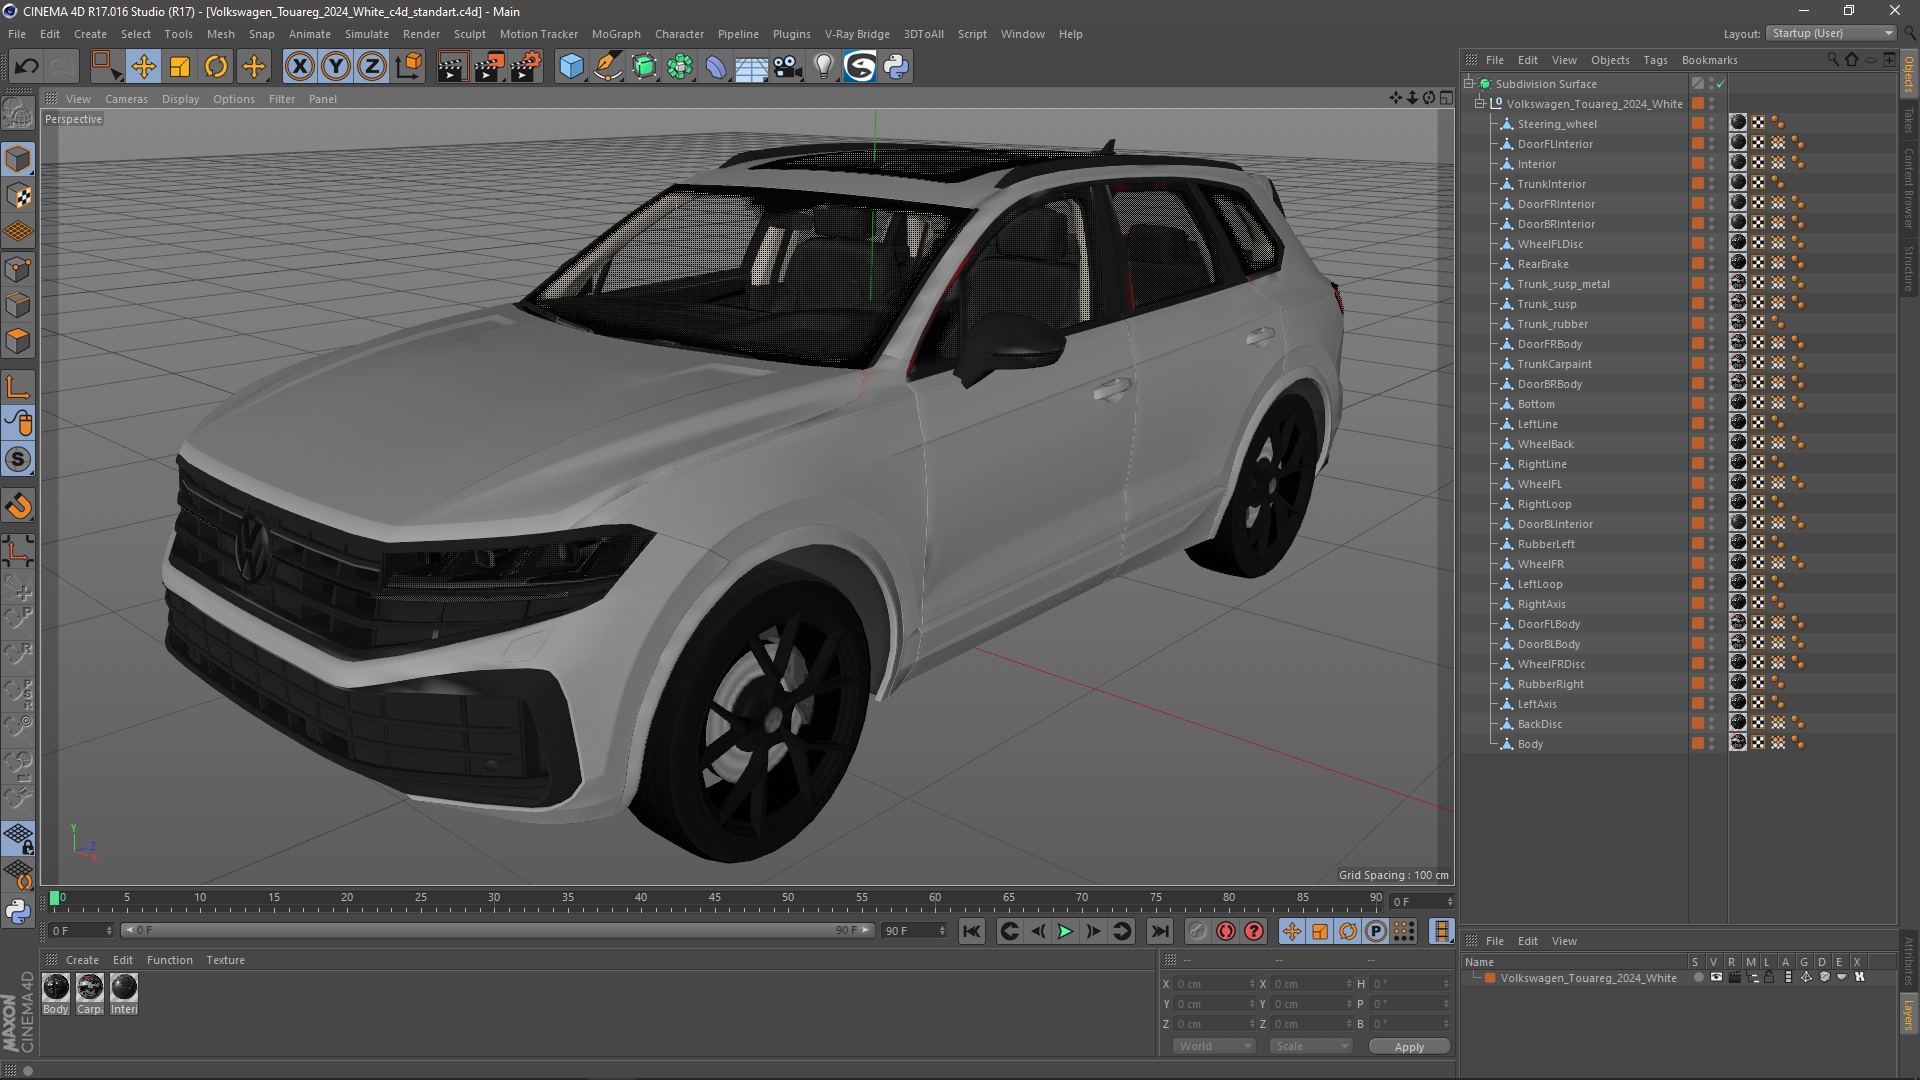Image resolution: width=1920 pixels, height=1080 pixels.
Task: Open the Simulate menu
Action: click(367, 34)
